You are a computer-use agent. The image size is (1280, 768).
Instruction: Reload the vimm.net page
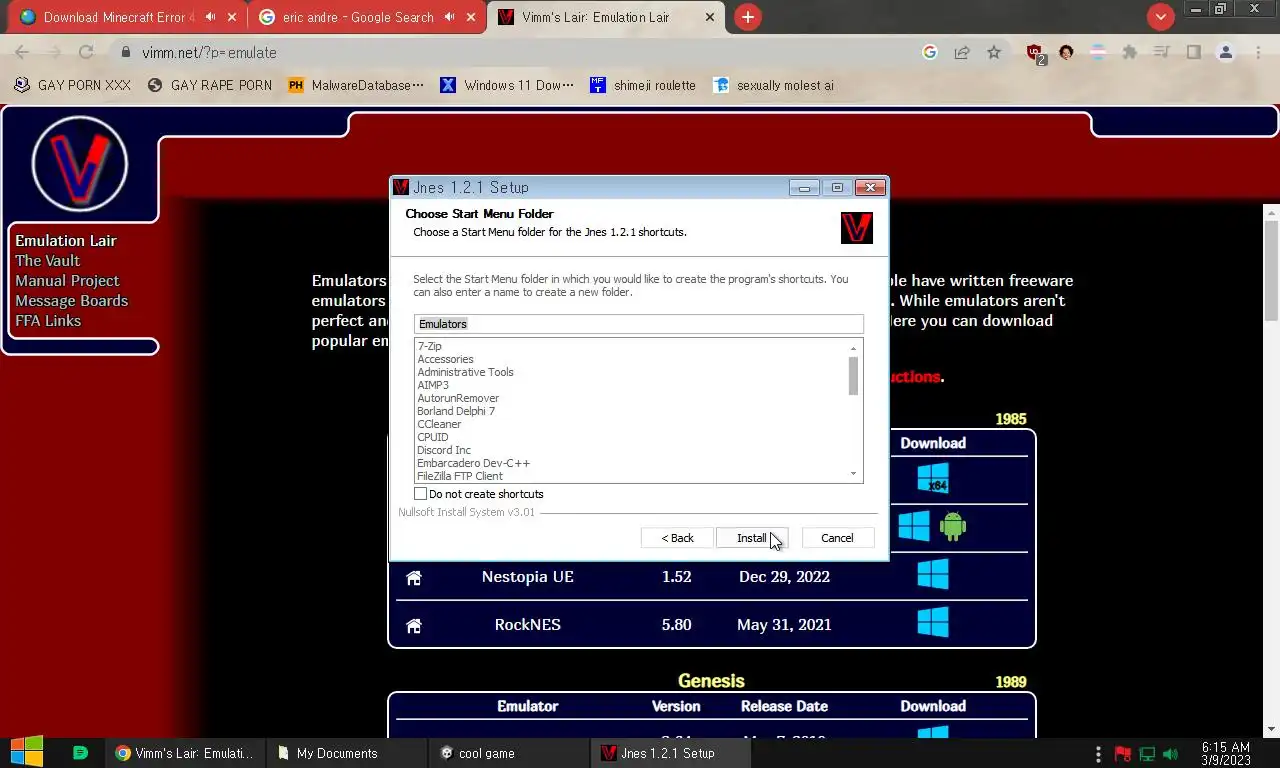[86, 52]
